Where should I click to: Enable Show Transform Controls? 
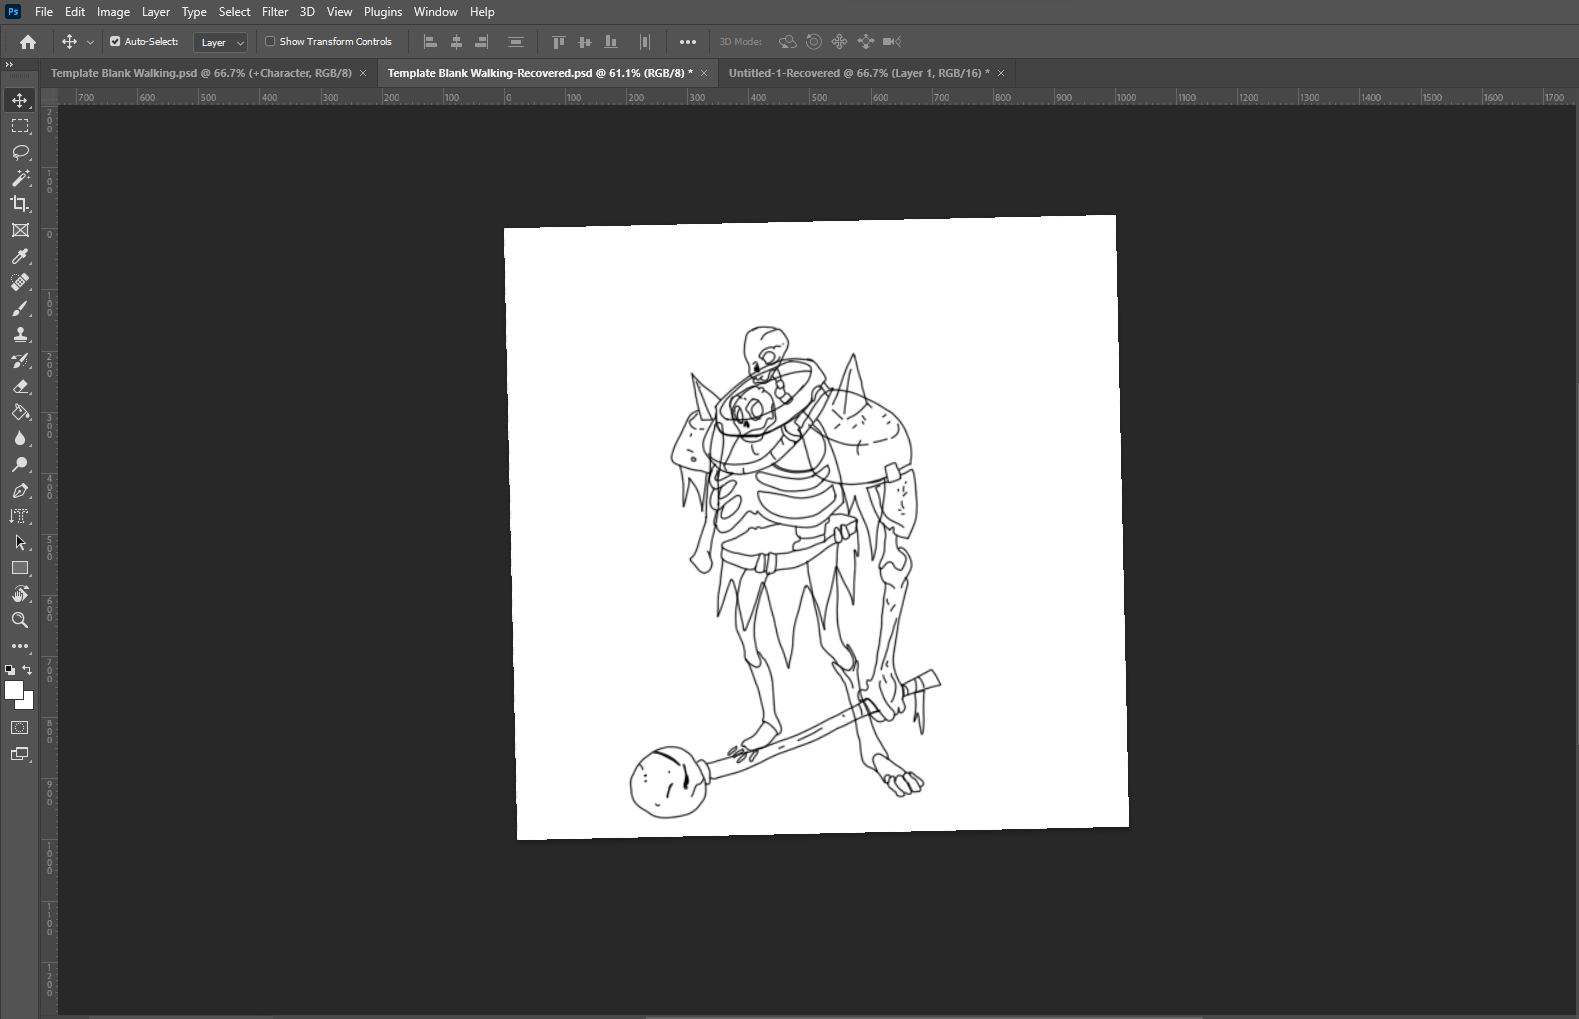point(270,42)
